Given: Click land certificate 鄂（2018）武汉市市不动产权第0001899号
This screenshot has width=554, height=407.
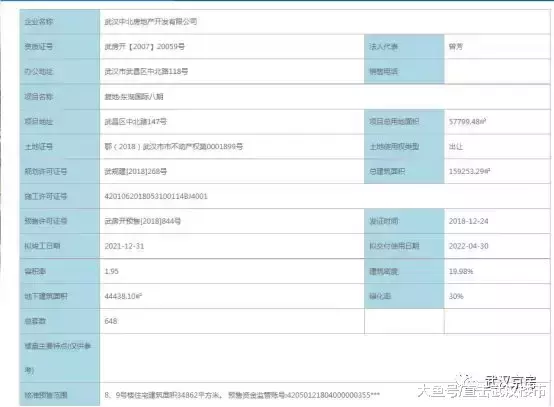Looking at the screenshot, I should [x=174, y=146].
